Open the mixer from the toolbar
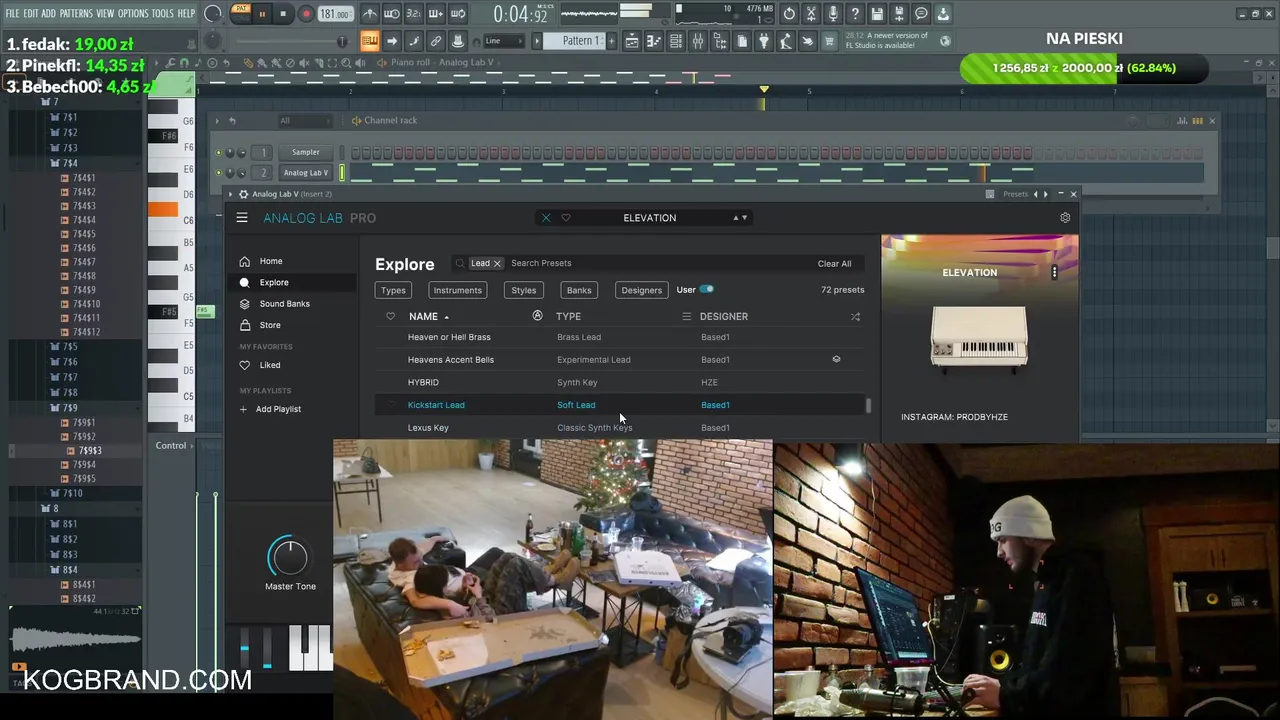Viewport: 1280px width, 720px height. pyautogui.click(x=698, y=41)
